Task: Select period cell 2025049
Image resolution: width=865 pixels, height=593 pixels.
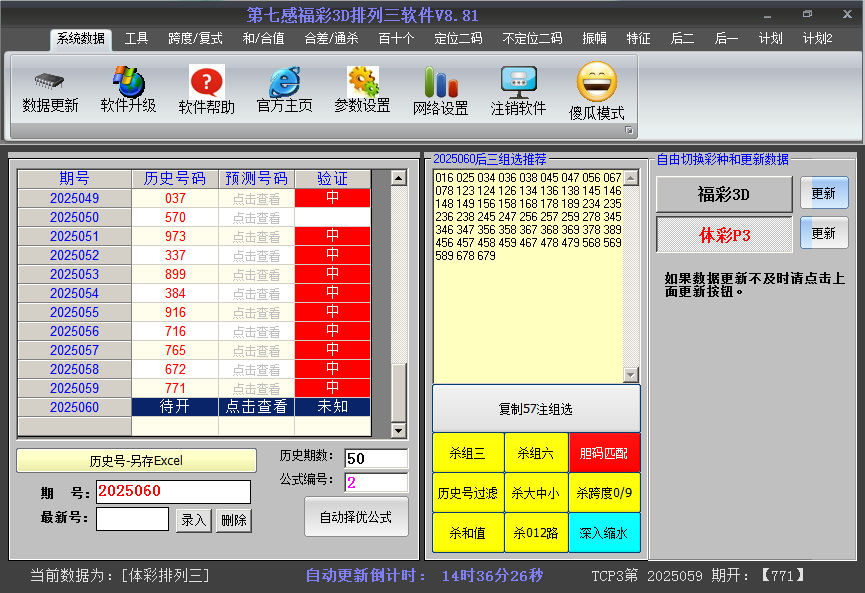Action: pos(74,198)
